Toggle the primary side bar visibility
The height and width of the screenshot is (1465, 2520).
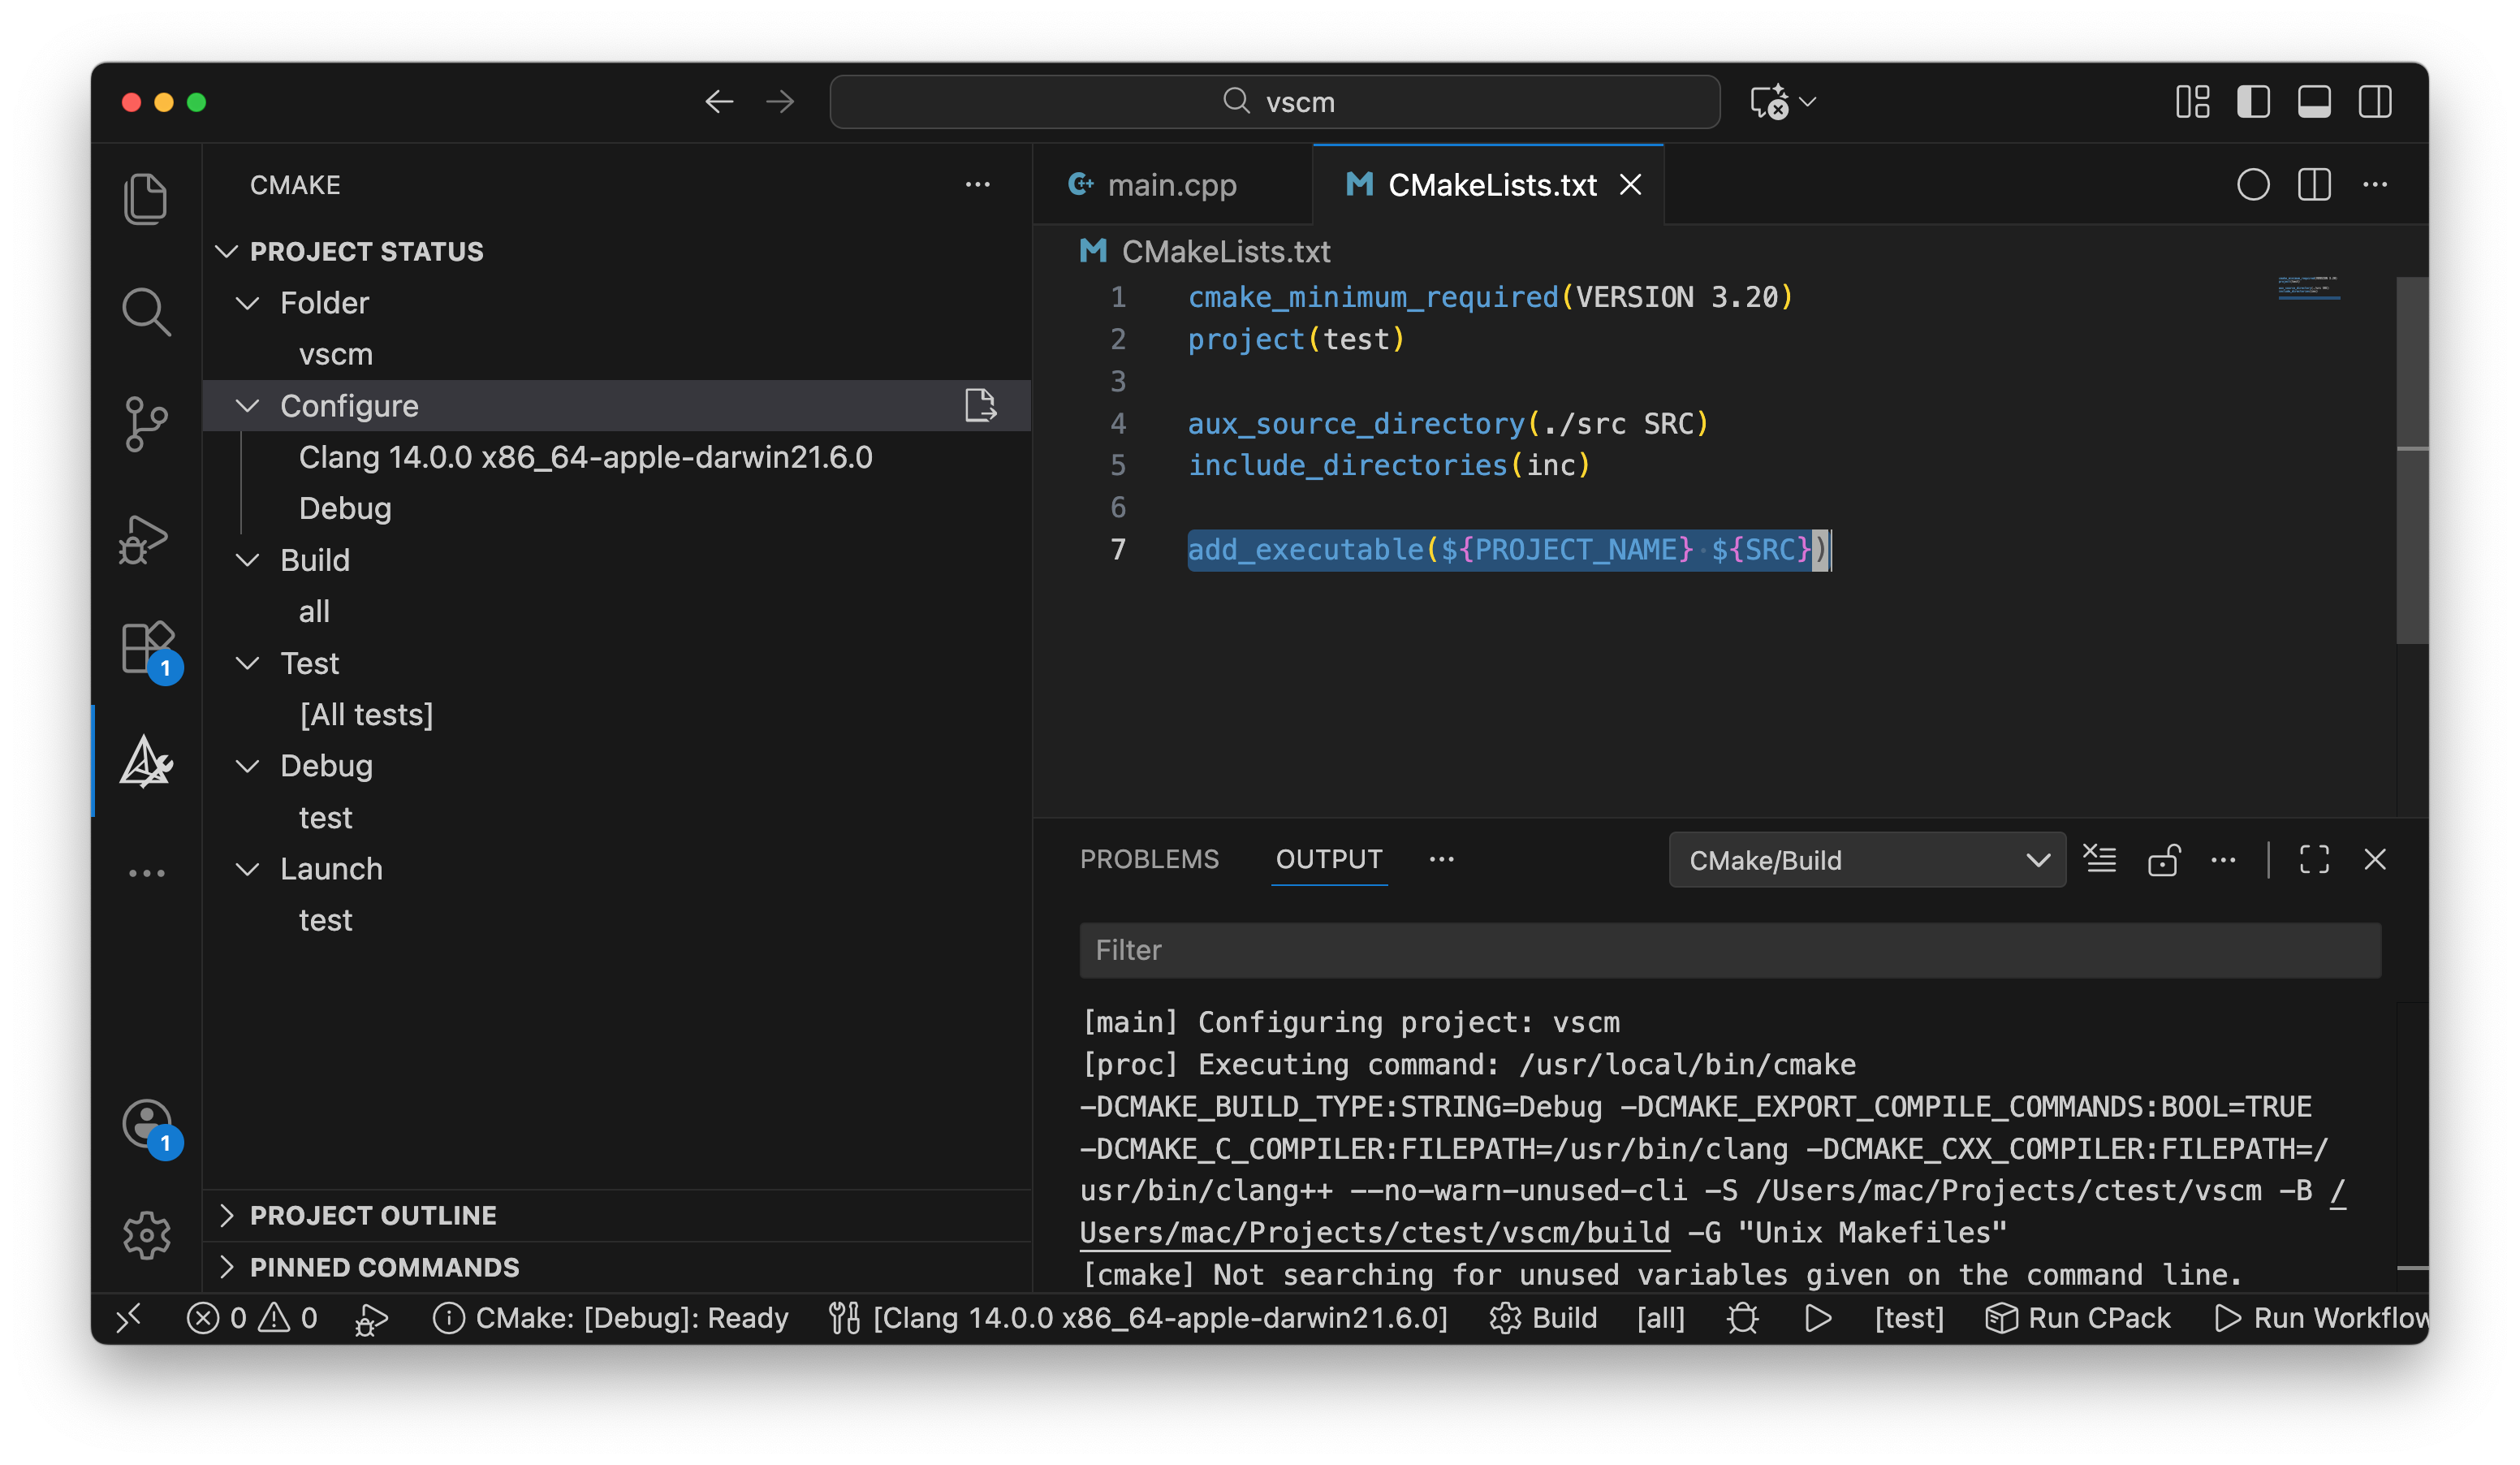(2253, 102)
